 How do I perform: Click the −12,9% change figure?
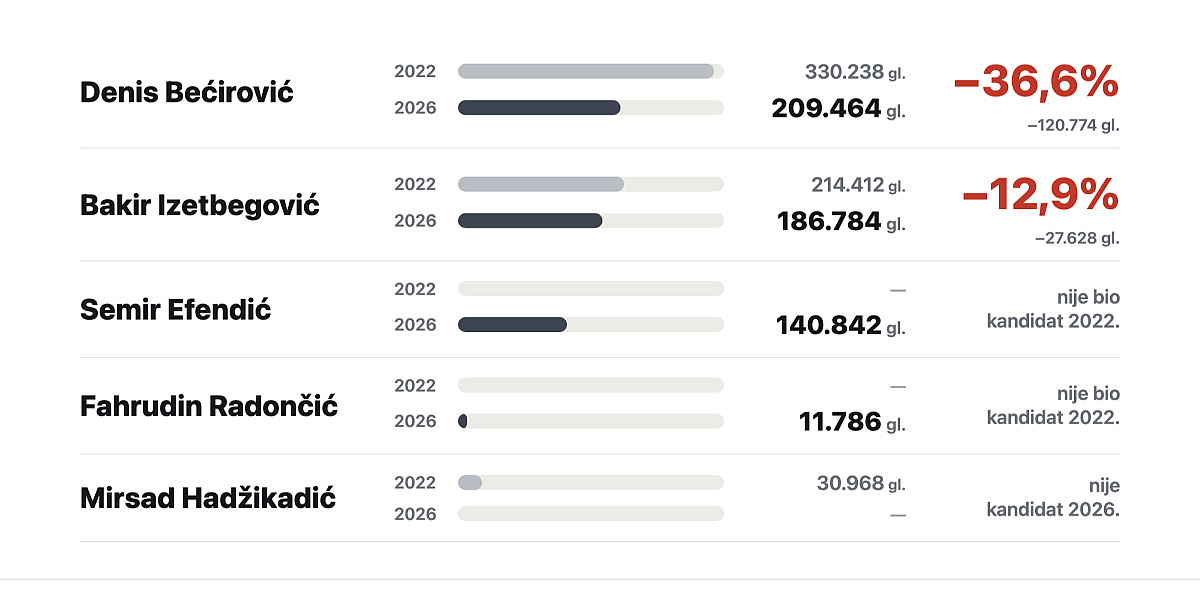click(x=1040, y=194)
